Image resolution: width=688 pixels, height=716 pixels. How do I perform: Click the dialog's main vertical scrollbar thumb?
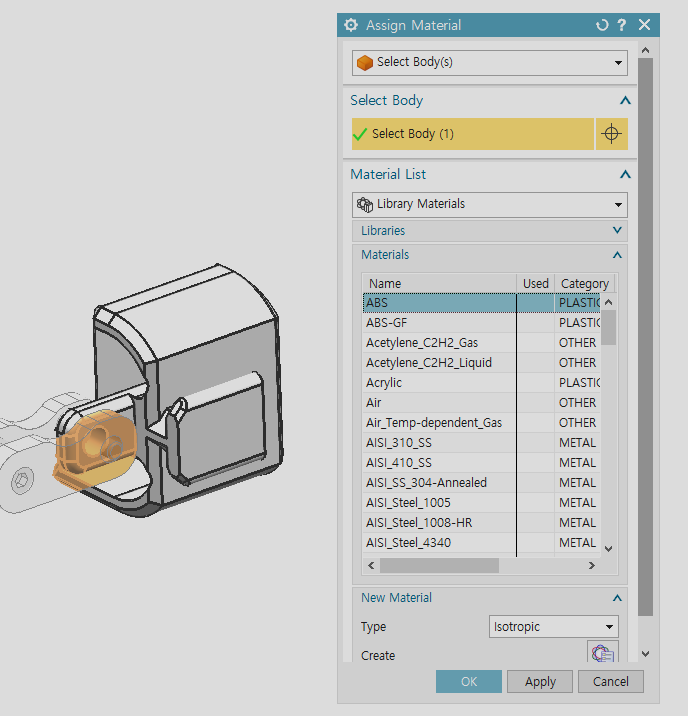pos(645,337)
